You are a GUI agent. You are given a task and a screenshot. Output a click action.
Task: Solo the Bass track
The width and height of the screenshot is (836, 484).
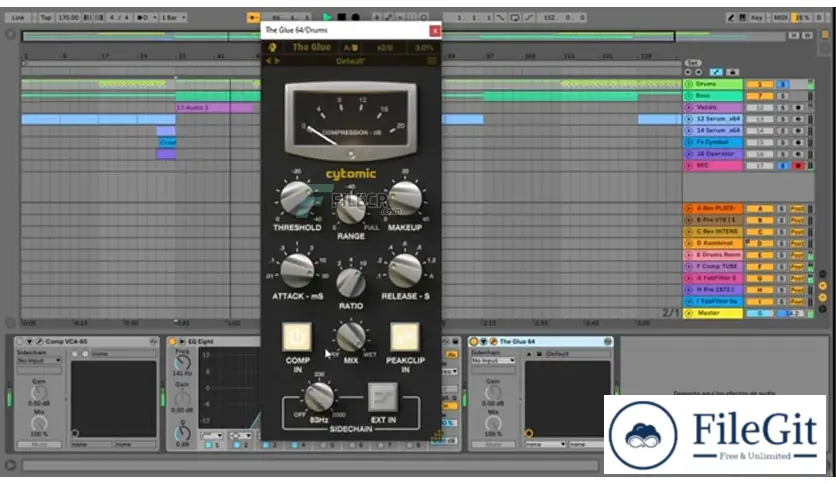(x=782, y=96)
